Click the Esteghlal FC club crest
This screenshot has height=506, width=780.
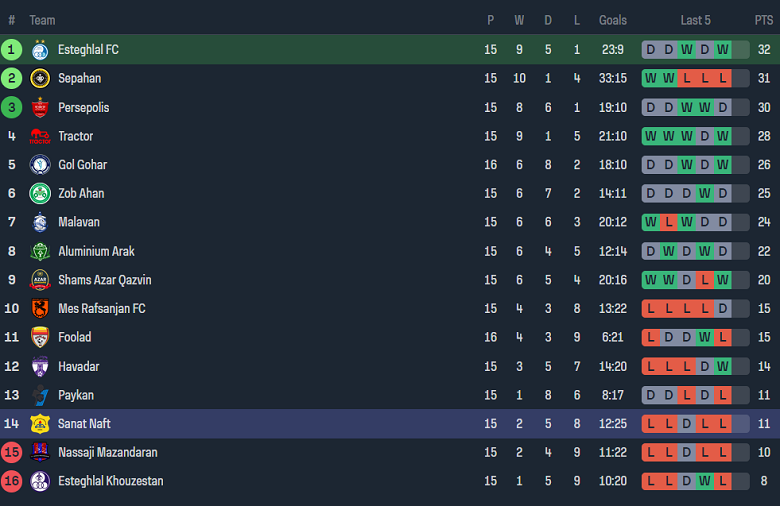click(x=40, y=50)
